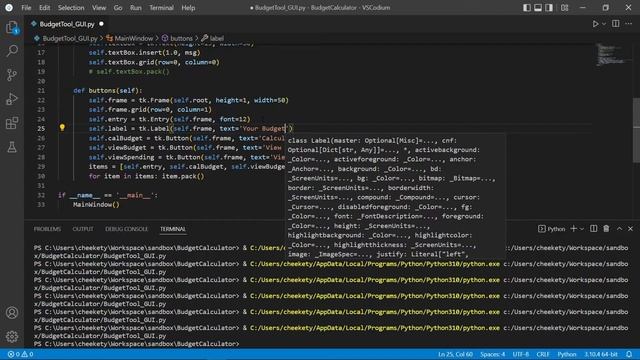Create a new terminal with plus
Image resolution: width=640 pixels, height=360 pixels.
[x=573, y=229]
